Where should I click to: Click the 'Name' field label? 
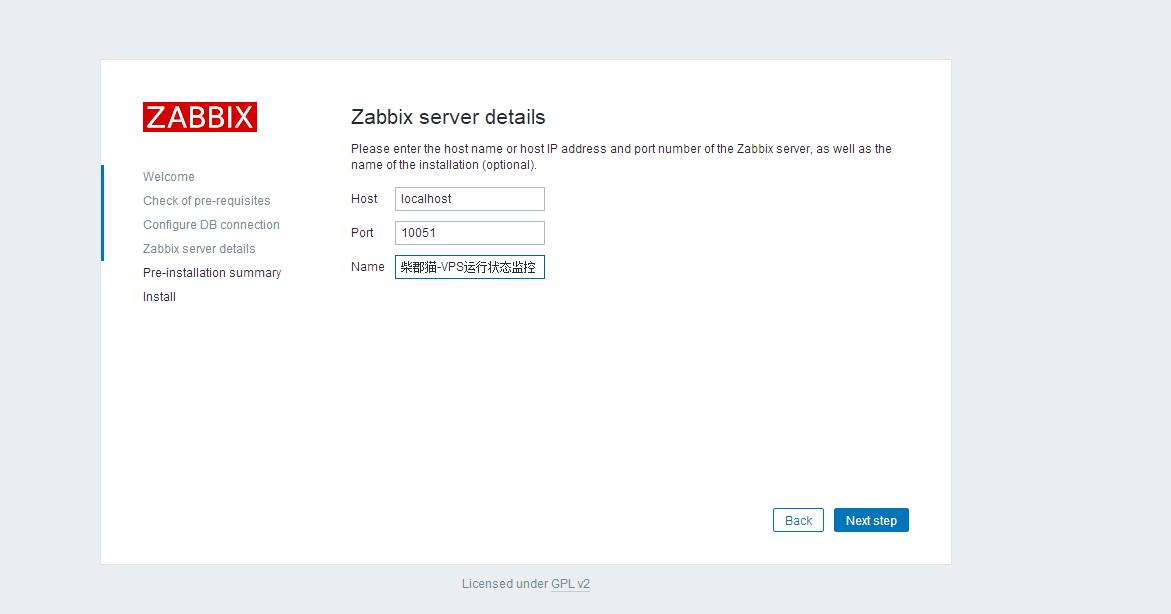click(367, 267)
